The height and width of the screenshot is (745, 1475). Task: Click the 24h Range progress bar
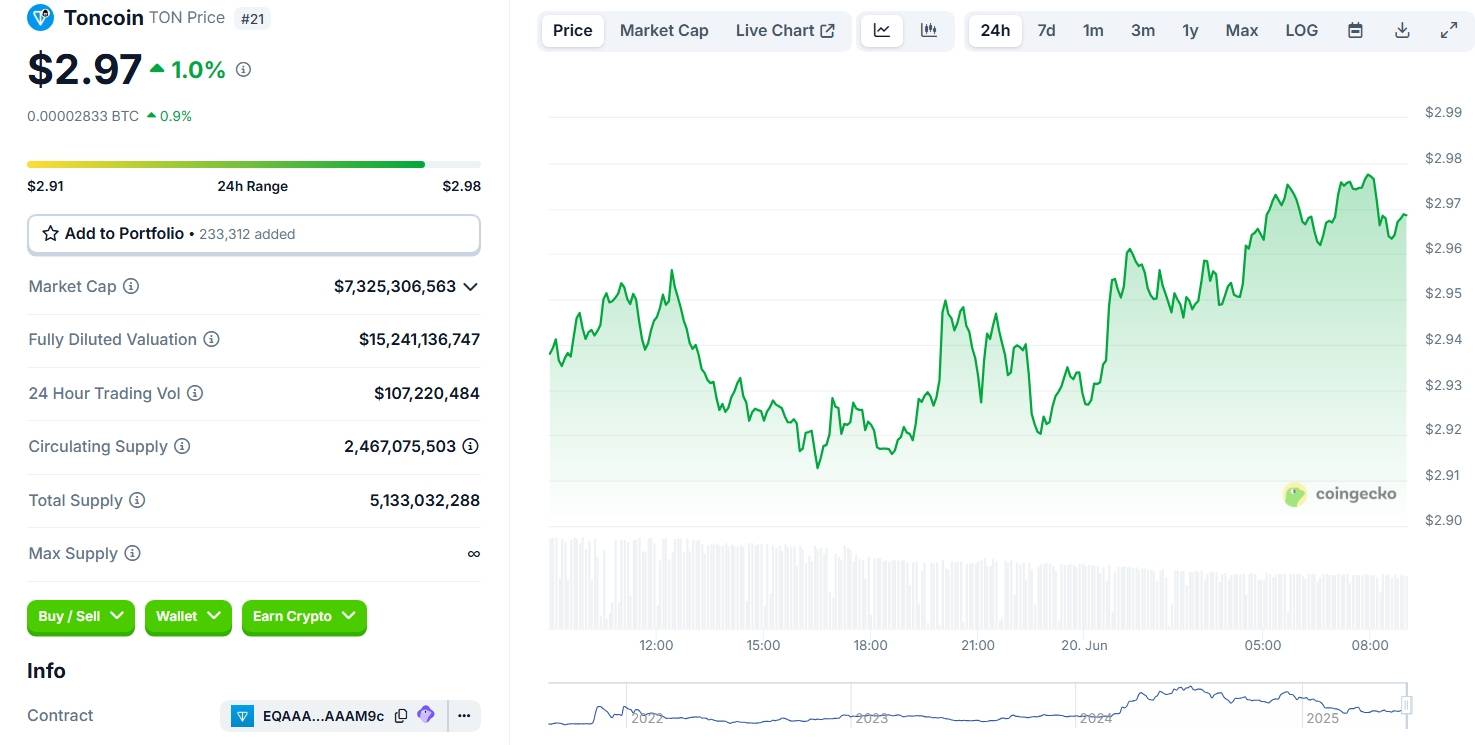(254, 164)
